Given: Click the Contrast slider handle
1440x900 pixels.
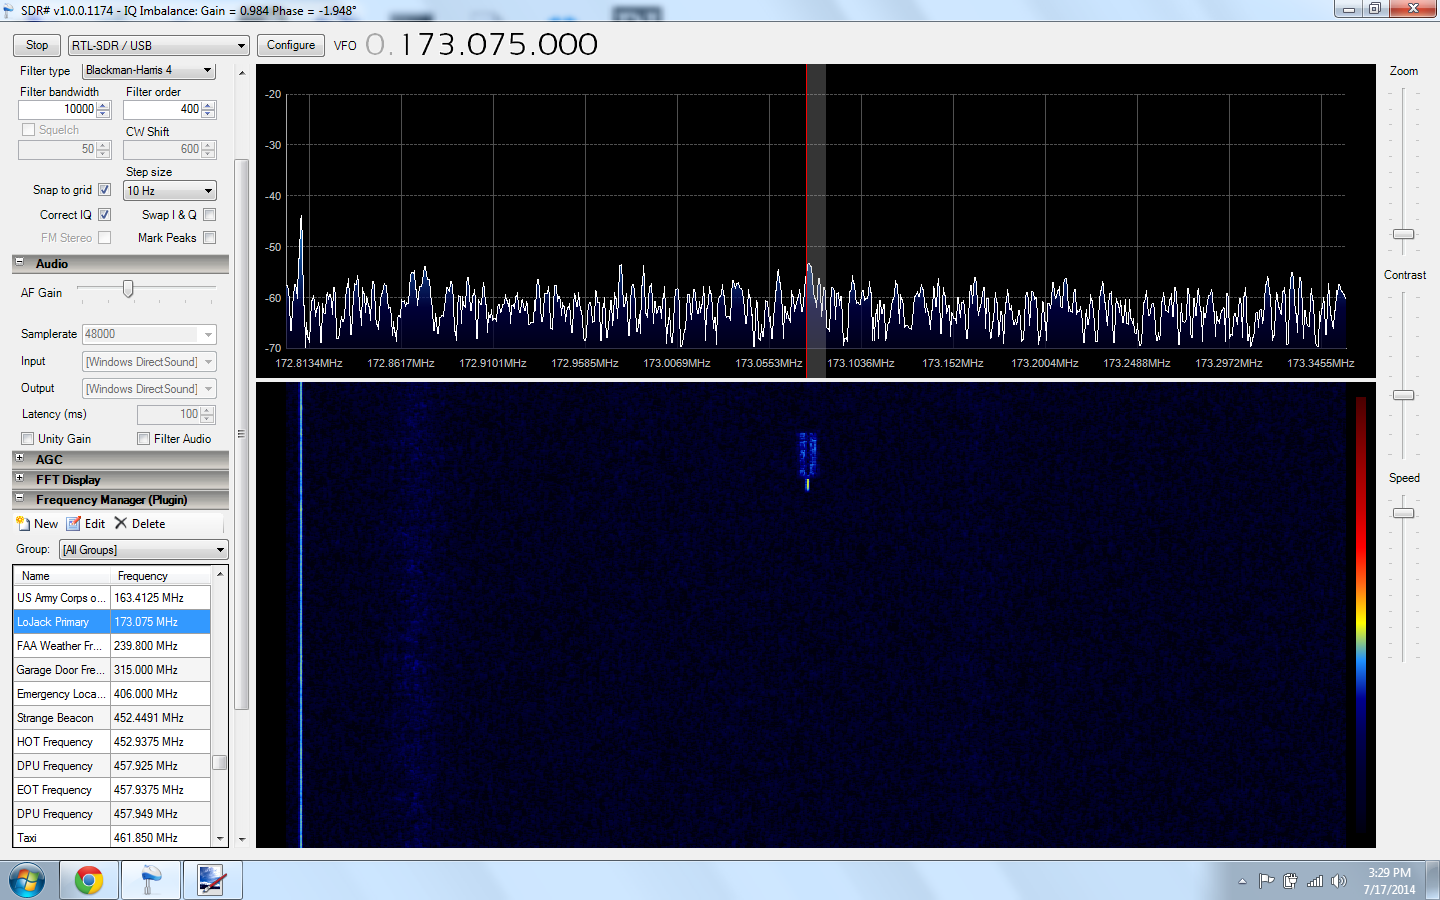Looking at the screenshot, I should tap(1404, 395).
